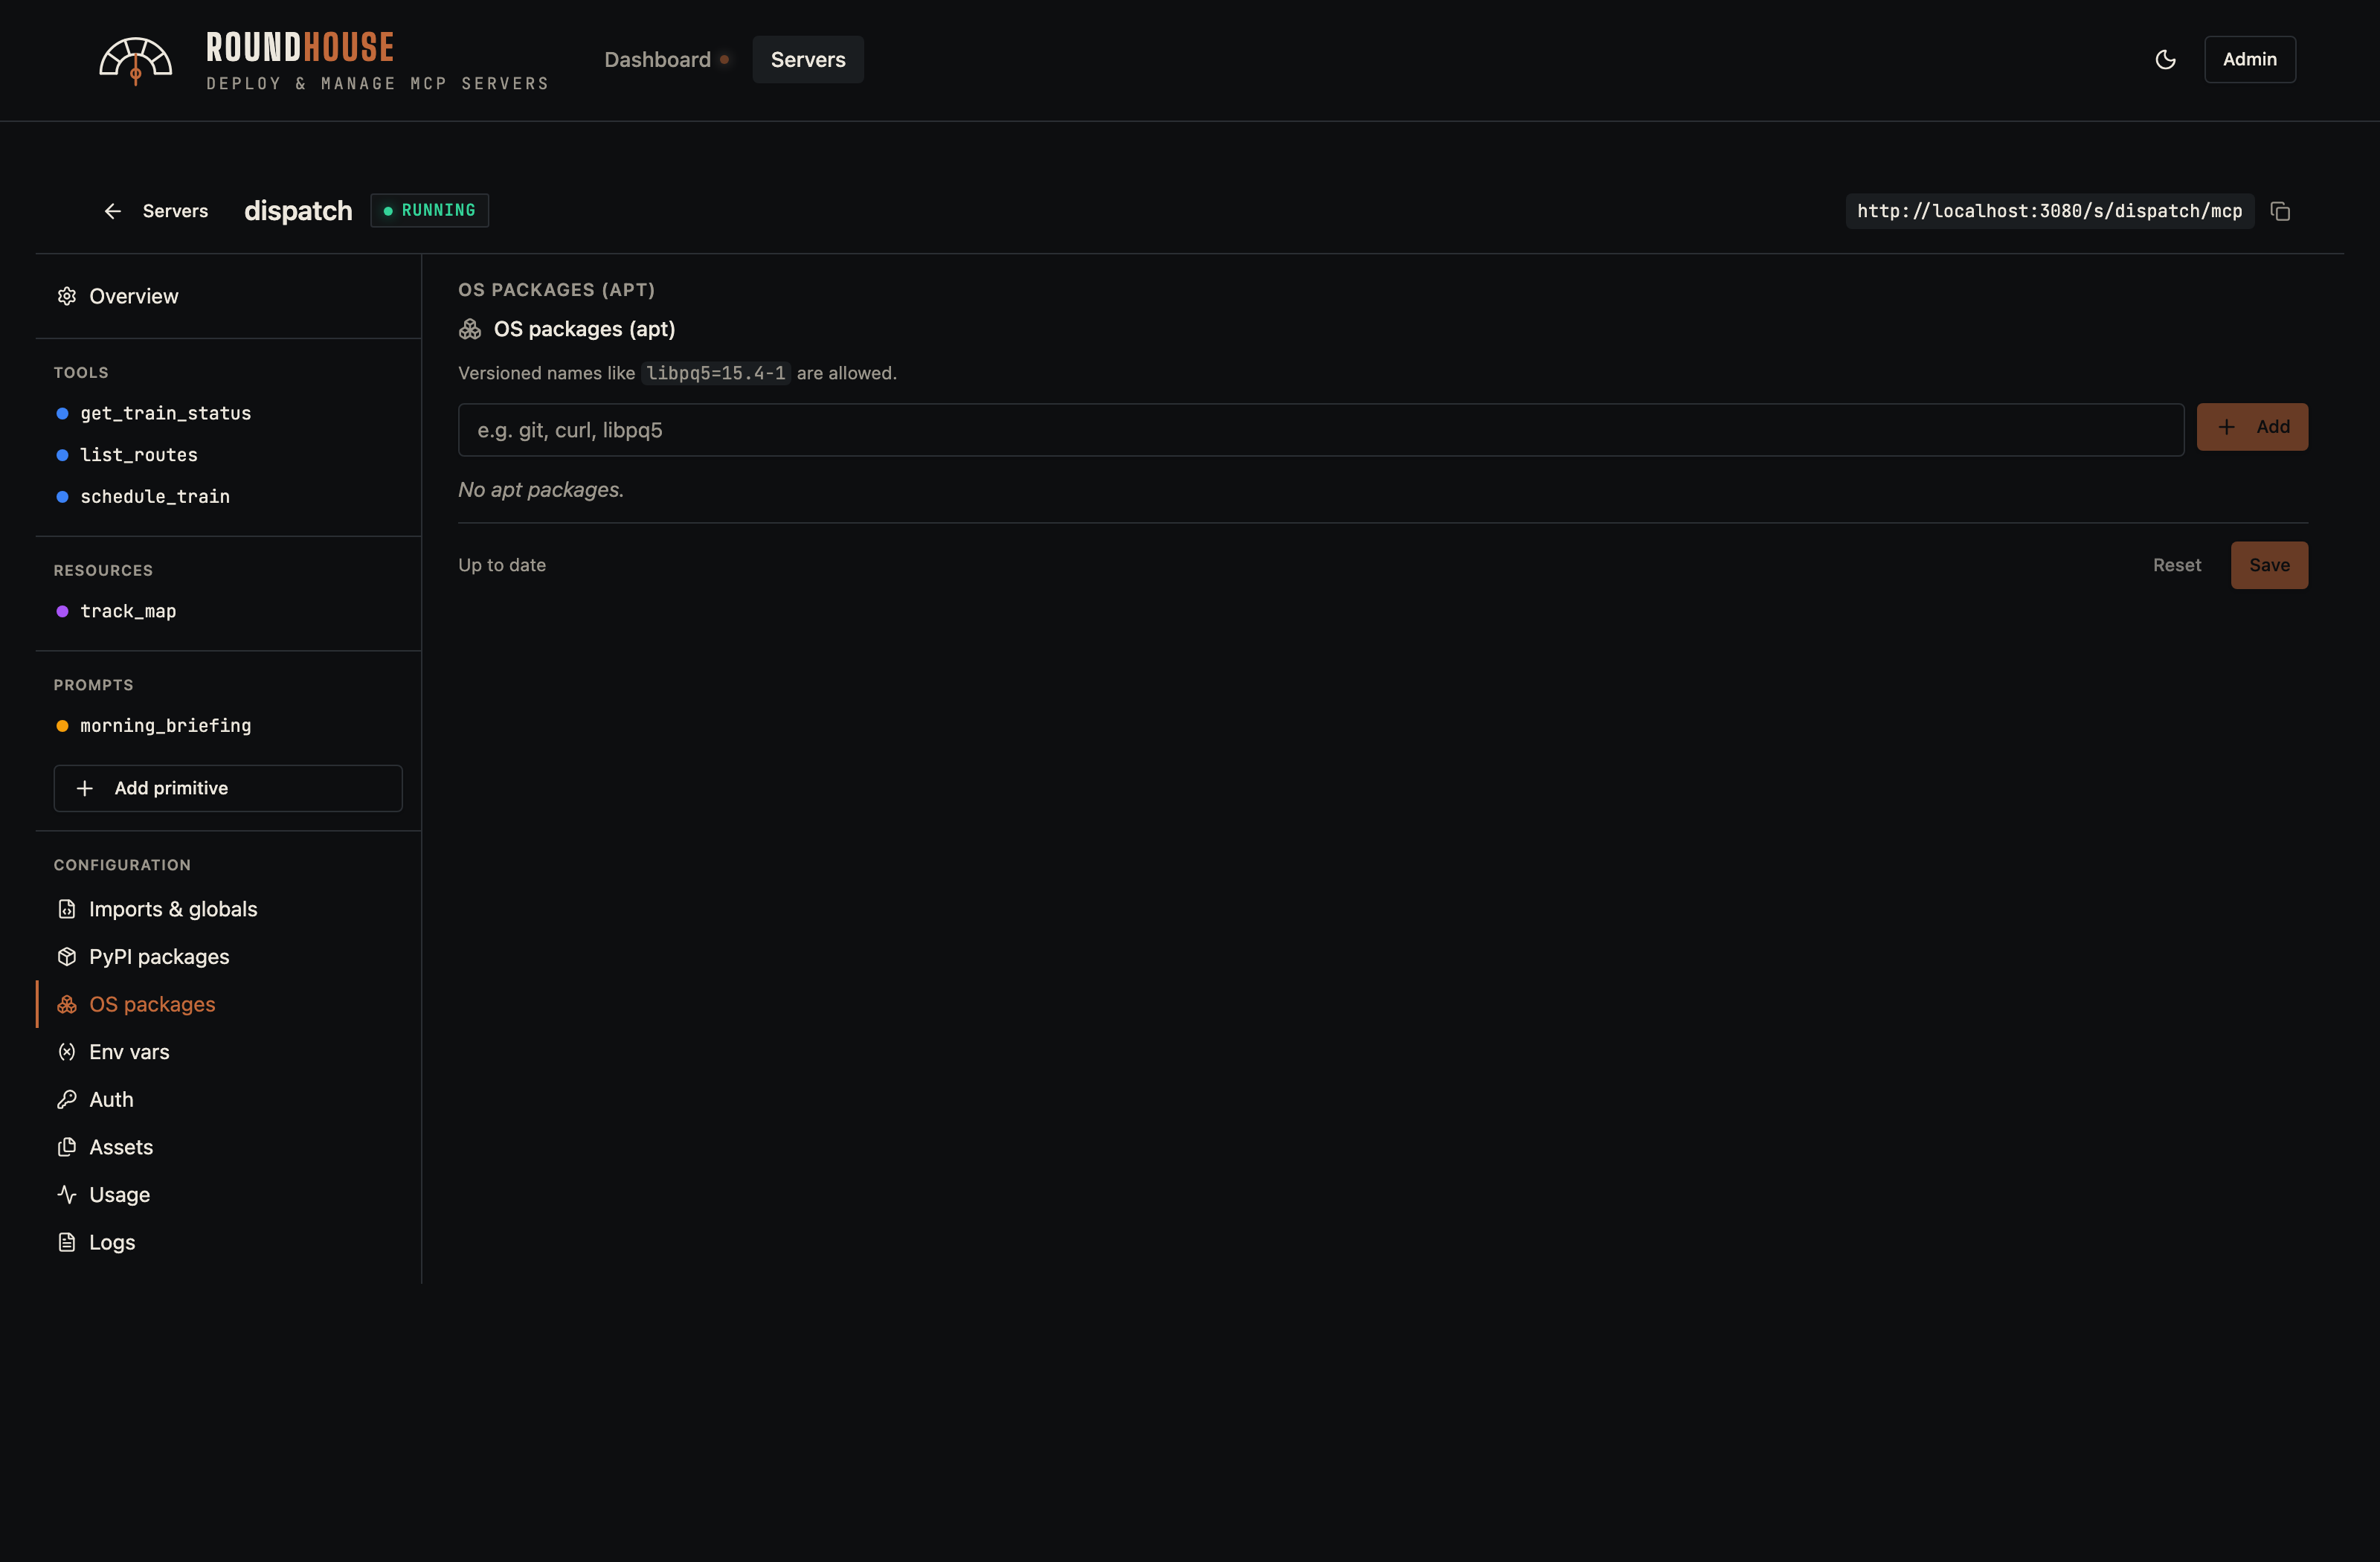Go to Imports & globals settings
The image size is (2380, 1562).
[x=228, y=909]
